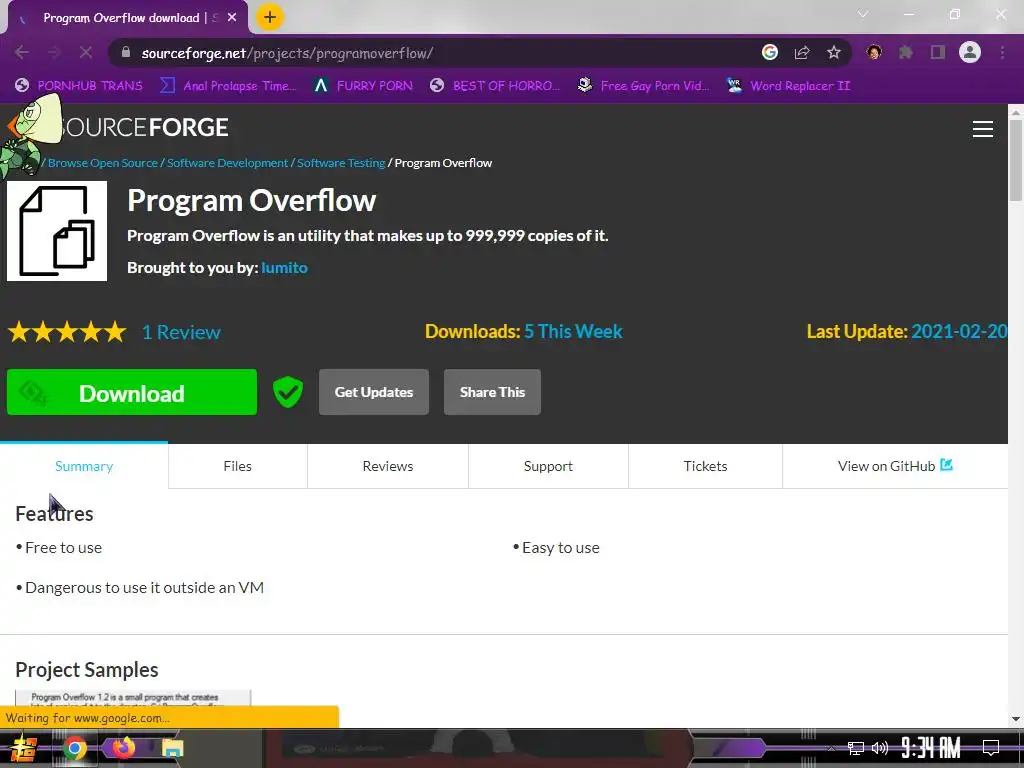Screen dimensions: 1024x768
Task: Click the five-star rating
Action: [x=67, y=332]
